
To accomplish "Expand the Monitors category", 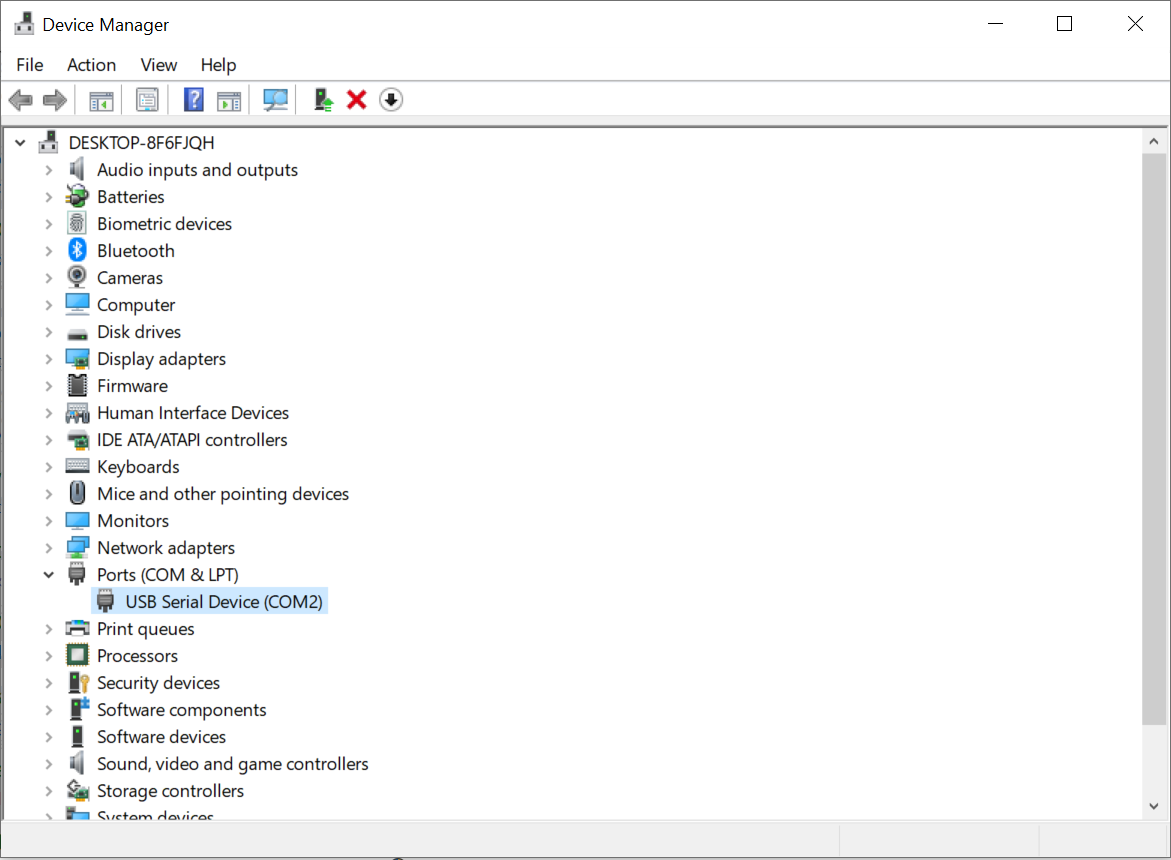I will pyautogui.click(x=49, y=520).
